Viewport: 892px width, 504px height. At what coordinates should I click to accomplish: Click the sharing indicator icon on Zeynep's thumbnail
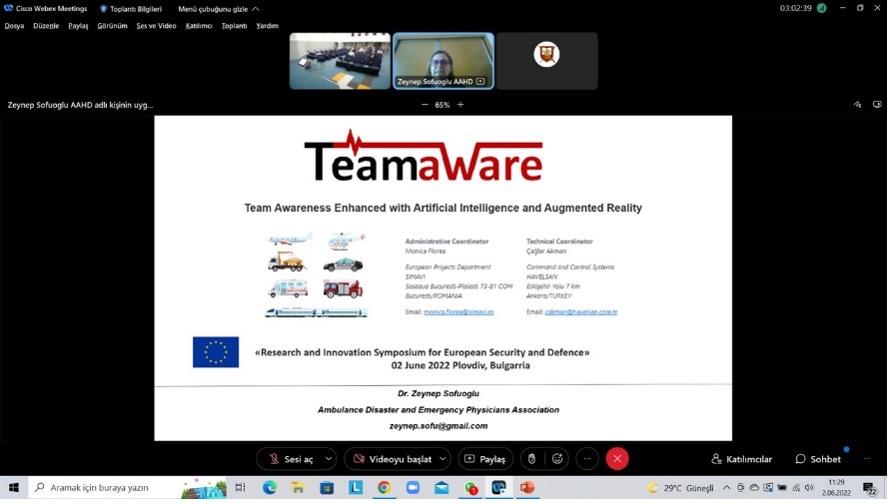(x=481, y=82)
